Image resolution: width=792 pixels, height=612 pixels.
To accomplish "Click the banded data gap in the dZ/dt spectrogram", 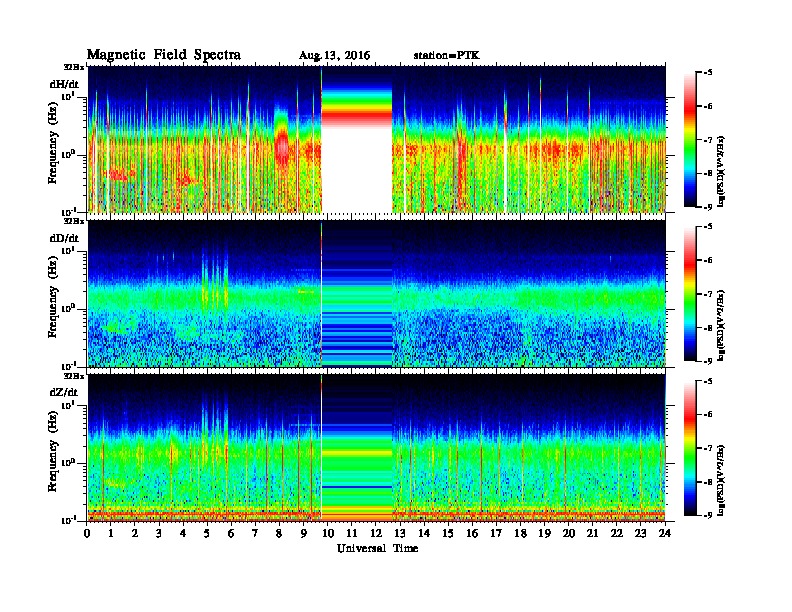I will pos(357,448).
